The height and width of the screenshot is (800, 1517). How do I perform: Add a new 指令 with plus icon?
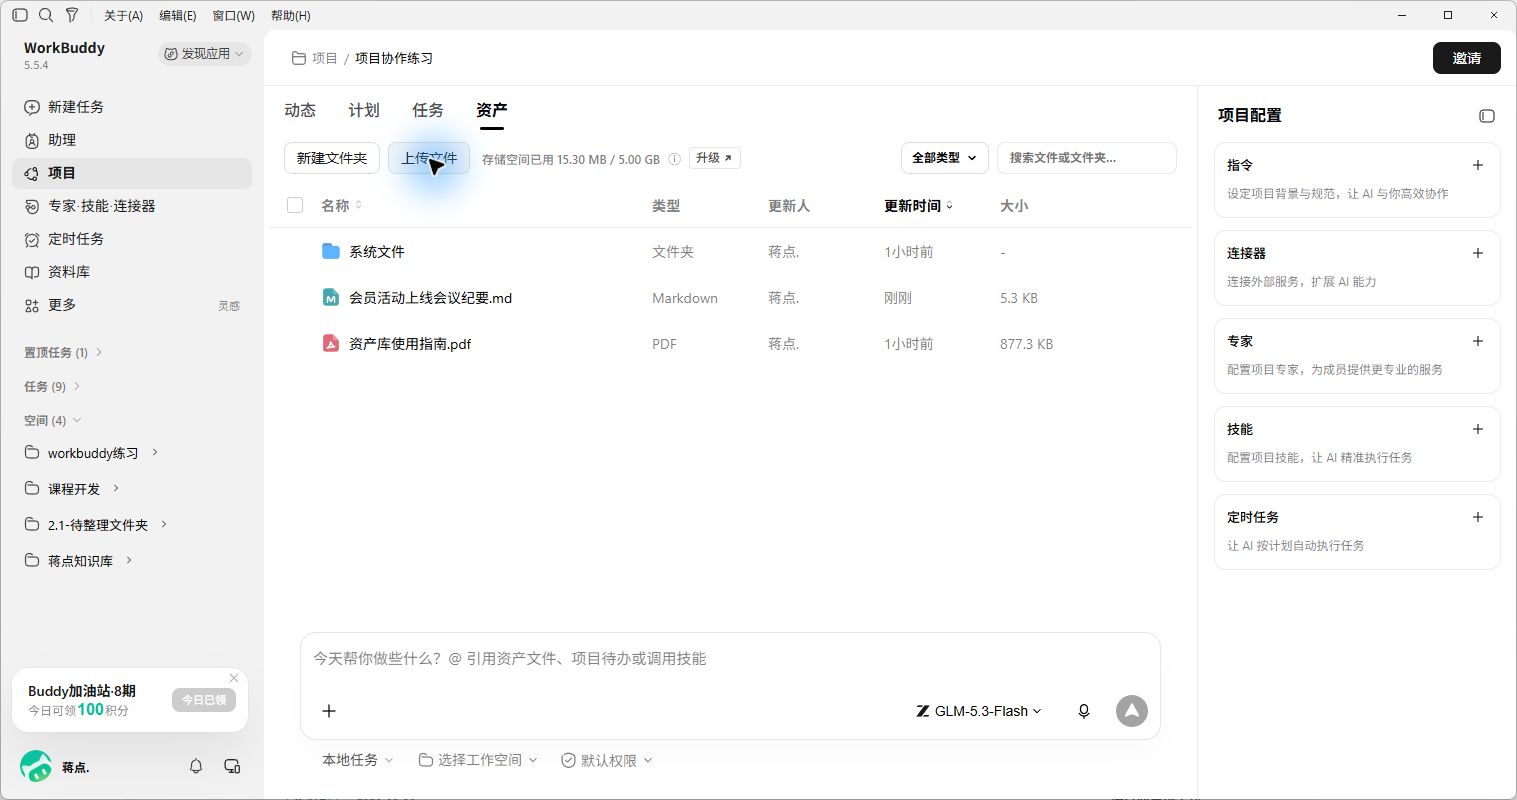pos(1478,165)
